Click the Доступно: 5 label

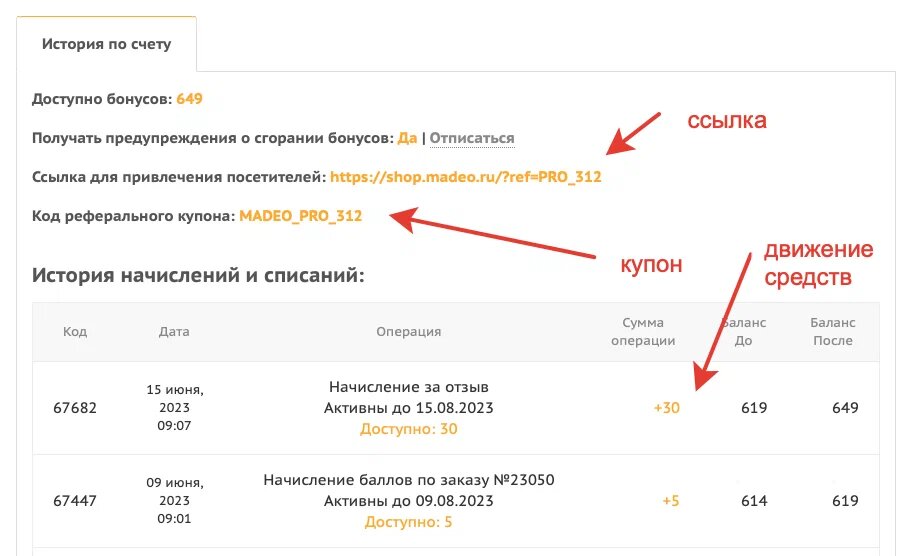[409, 522]
